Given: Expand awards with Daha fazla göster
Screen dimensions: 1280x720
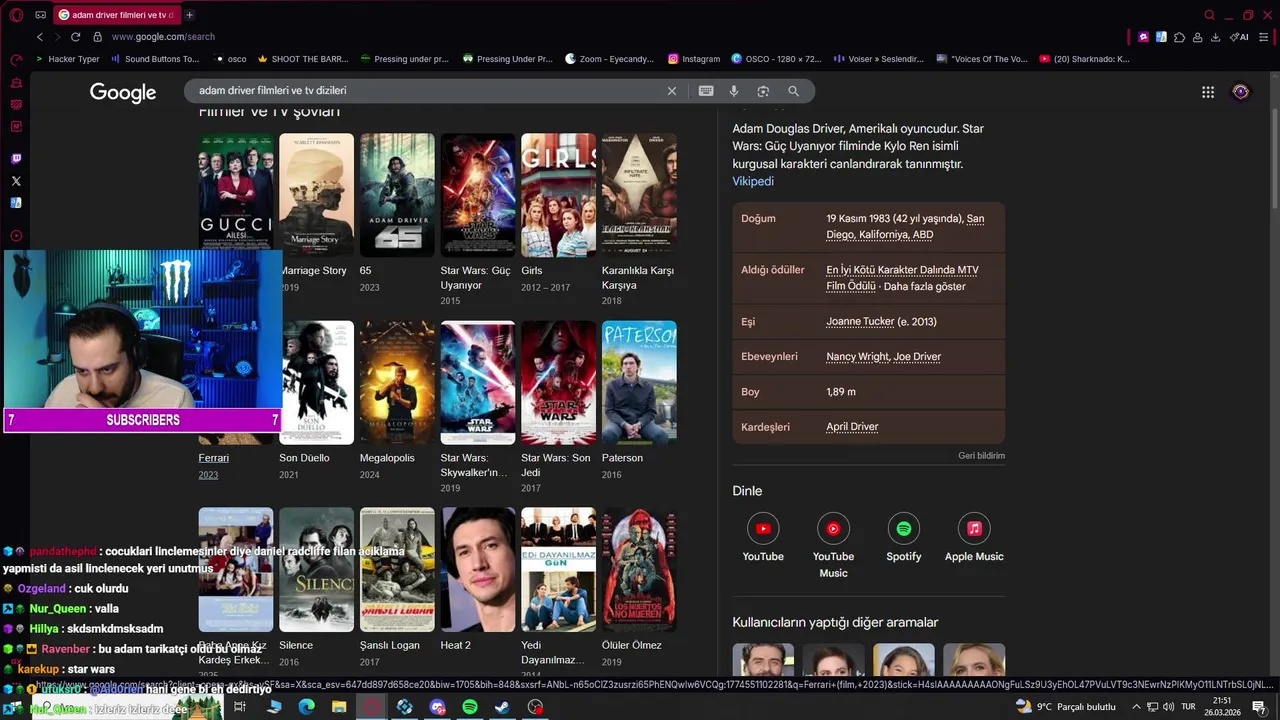Looking at the screenshot, I should click(x=924, y=286).
